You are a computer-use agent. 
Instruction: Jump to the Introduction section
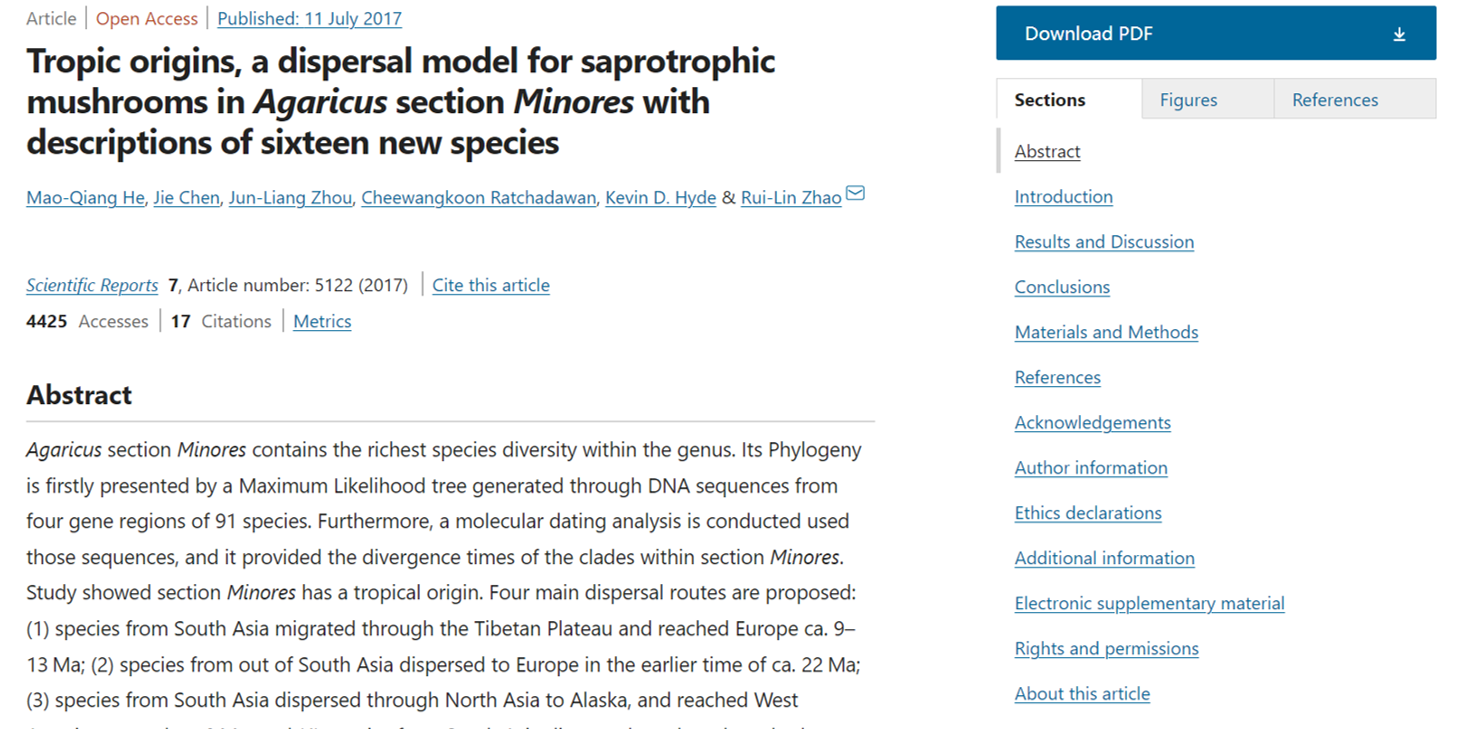[x=1063, y=197]
